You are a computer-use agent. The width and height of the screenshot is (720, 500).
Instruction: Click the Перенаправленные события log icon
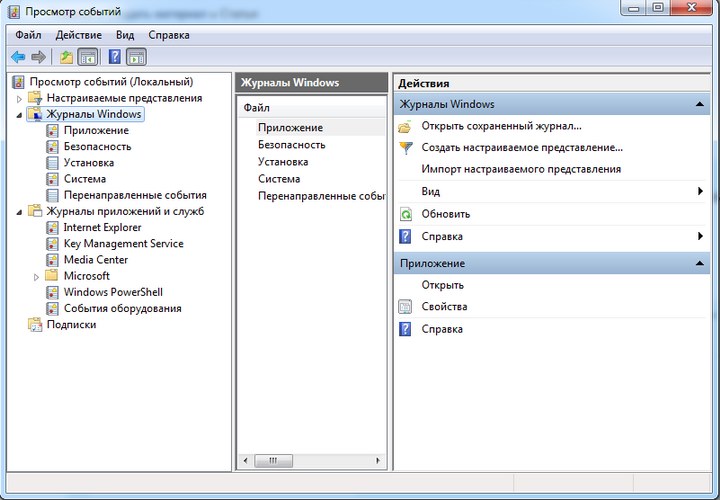click(x=52, y=195)
